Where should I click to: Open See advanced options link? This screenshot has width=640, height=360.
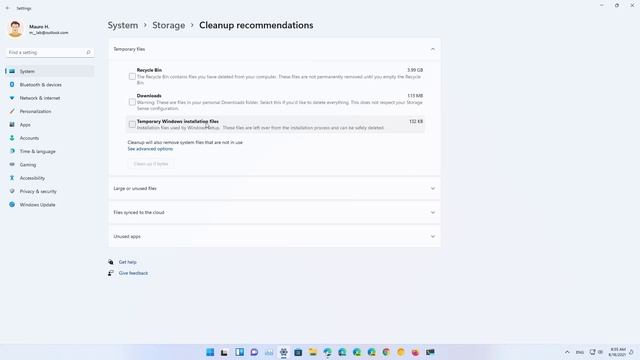(150, 149)
